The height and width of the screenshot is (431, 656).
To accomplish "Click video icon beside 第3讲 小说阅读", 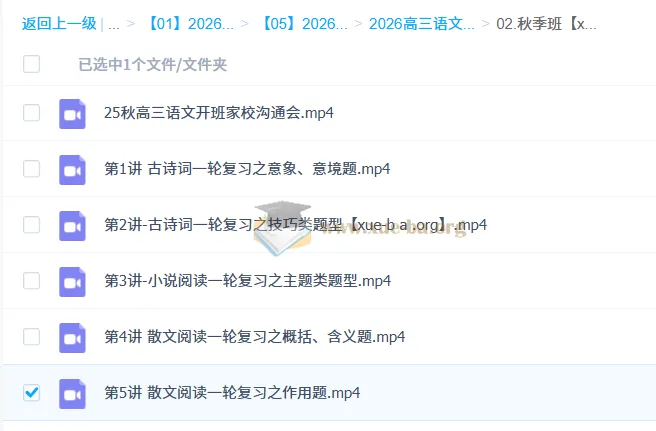I will pyautogui.click(x=72, y=281).
